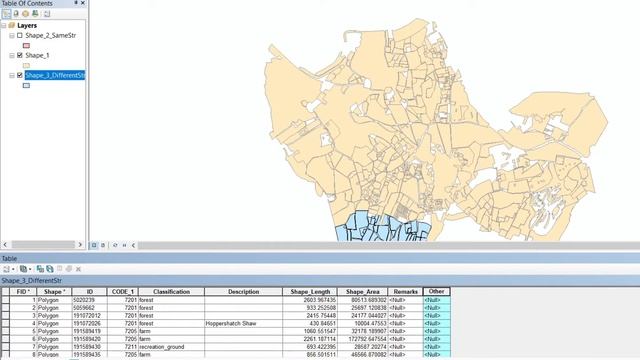Click Zoom To Selected table icon
This screenshot has height=360, width=640.
[69, 269]
